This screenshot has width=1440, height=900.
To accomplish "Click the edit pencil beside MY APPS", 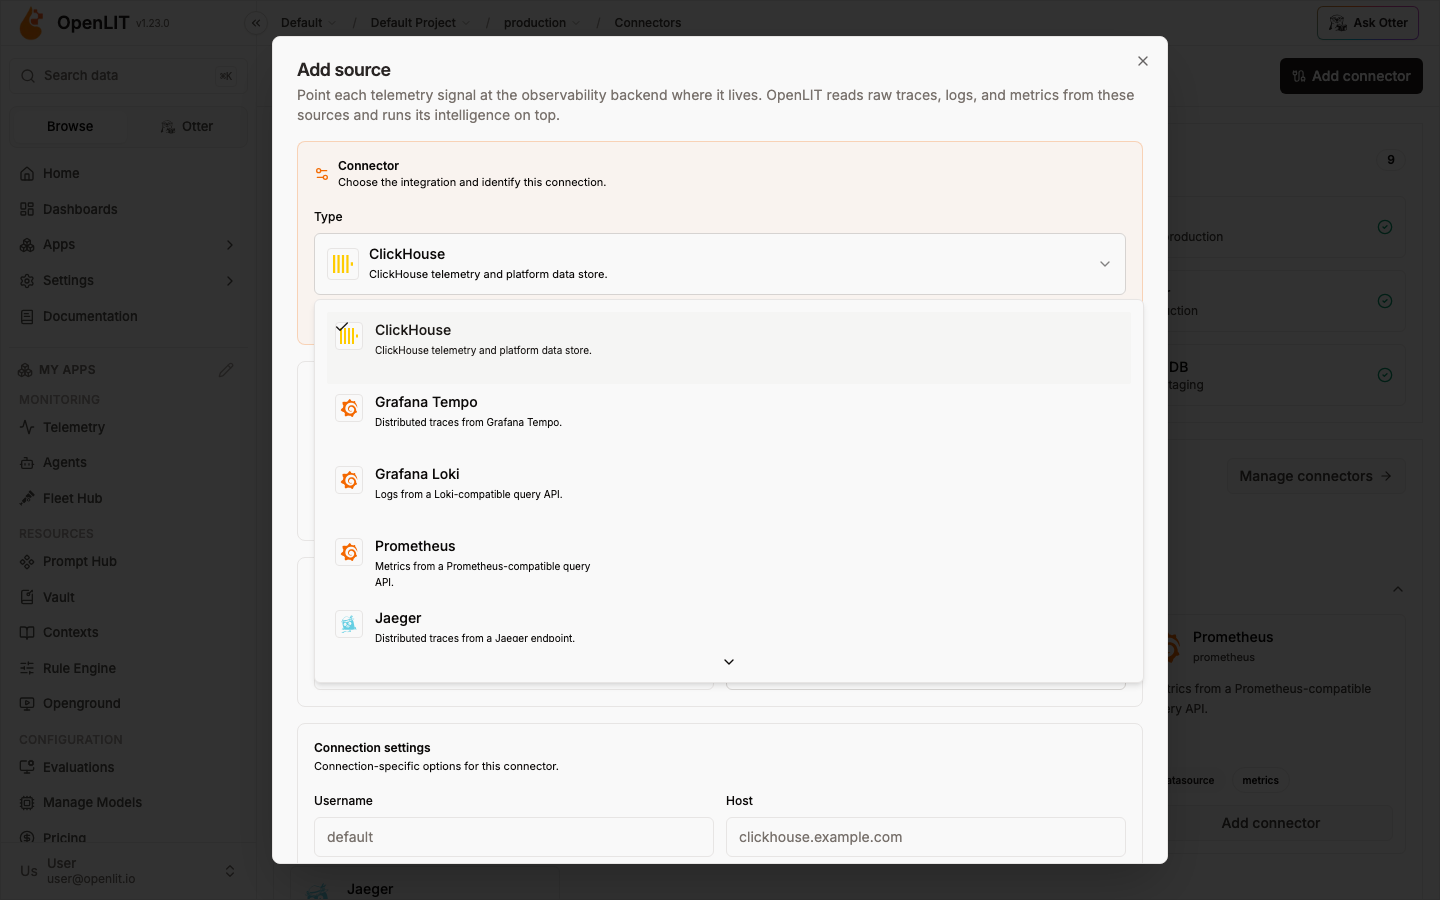I will pyautogui.click(x=226, y=370).
